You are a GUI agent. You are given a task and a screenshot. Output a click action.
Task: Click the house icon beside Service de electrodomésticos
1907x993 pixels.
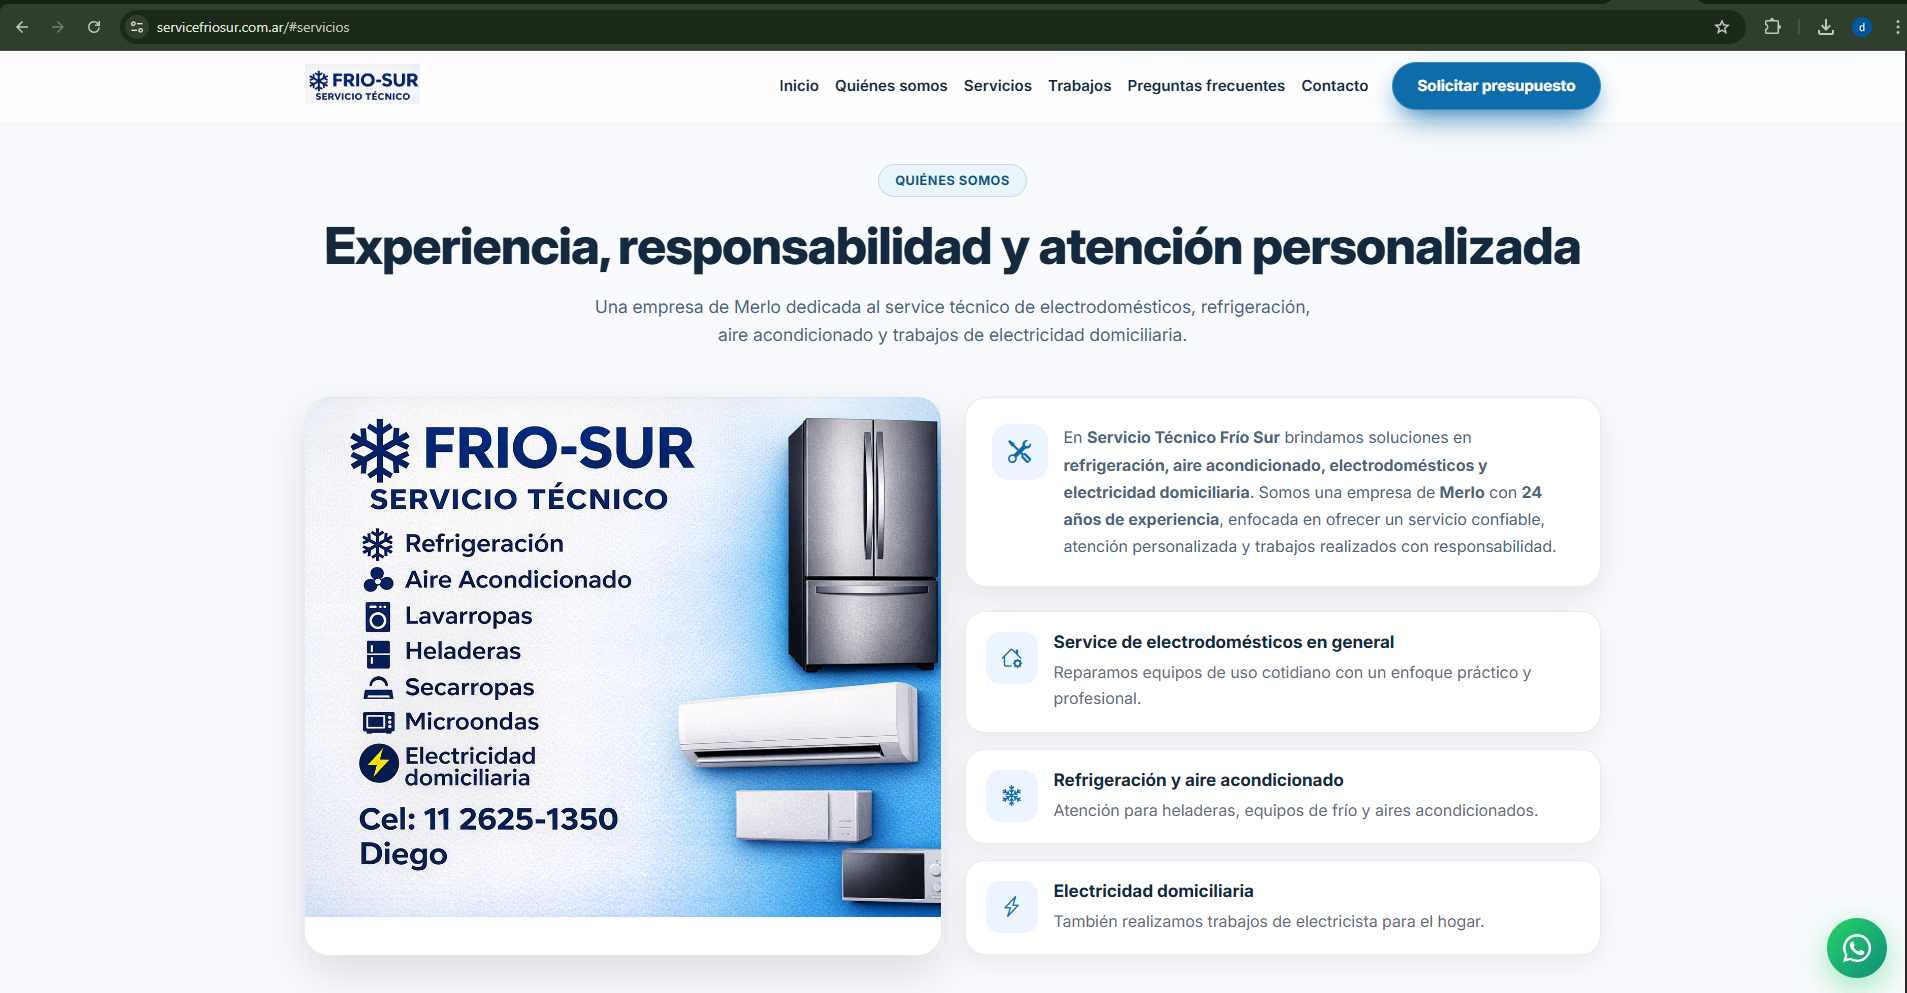click(1012, 658)
